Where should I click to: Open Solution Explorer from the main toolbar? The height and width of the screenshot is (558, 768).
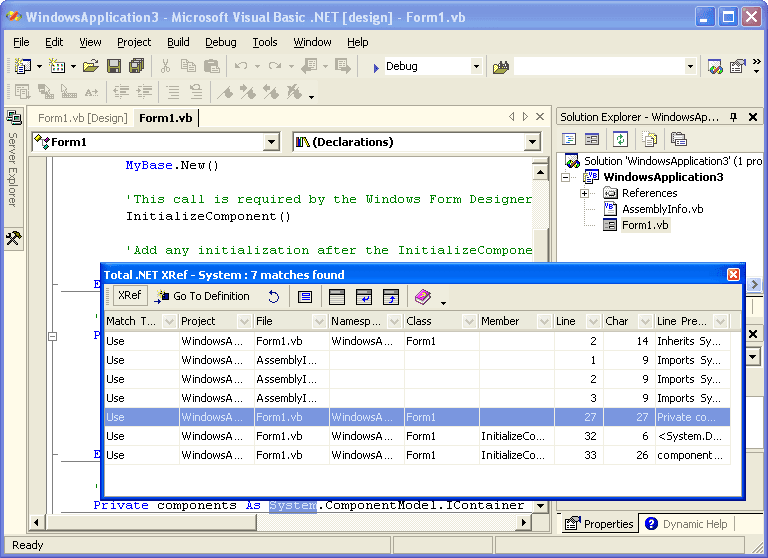(x=715, y=66)
